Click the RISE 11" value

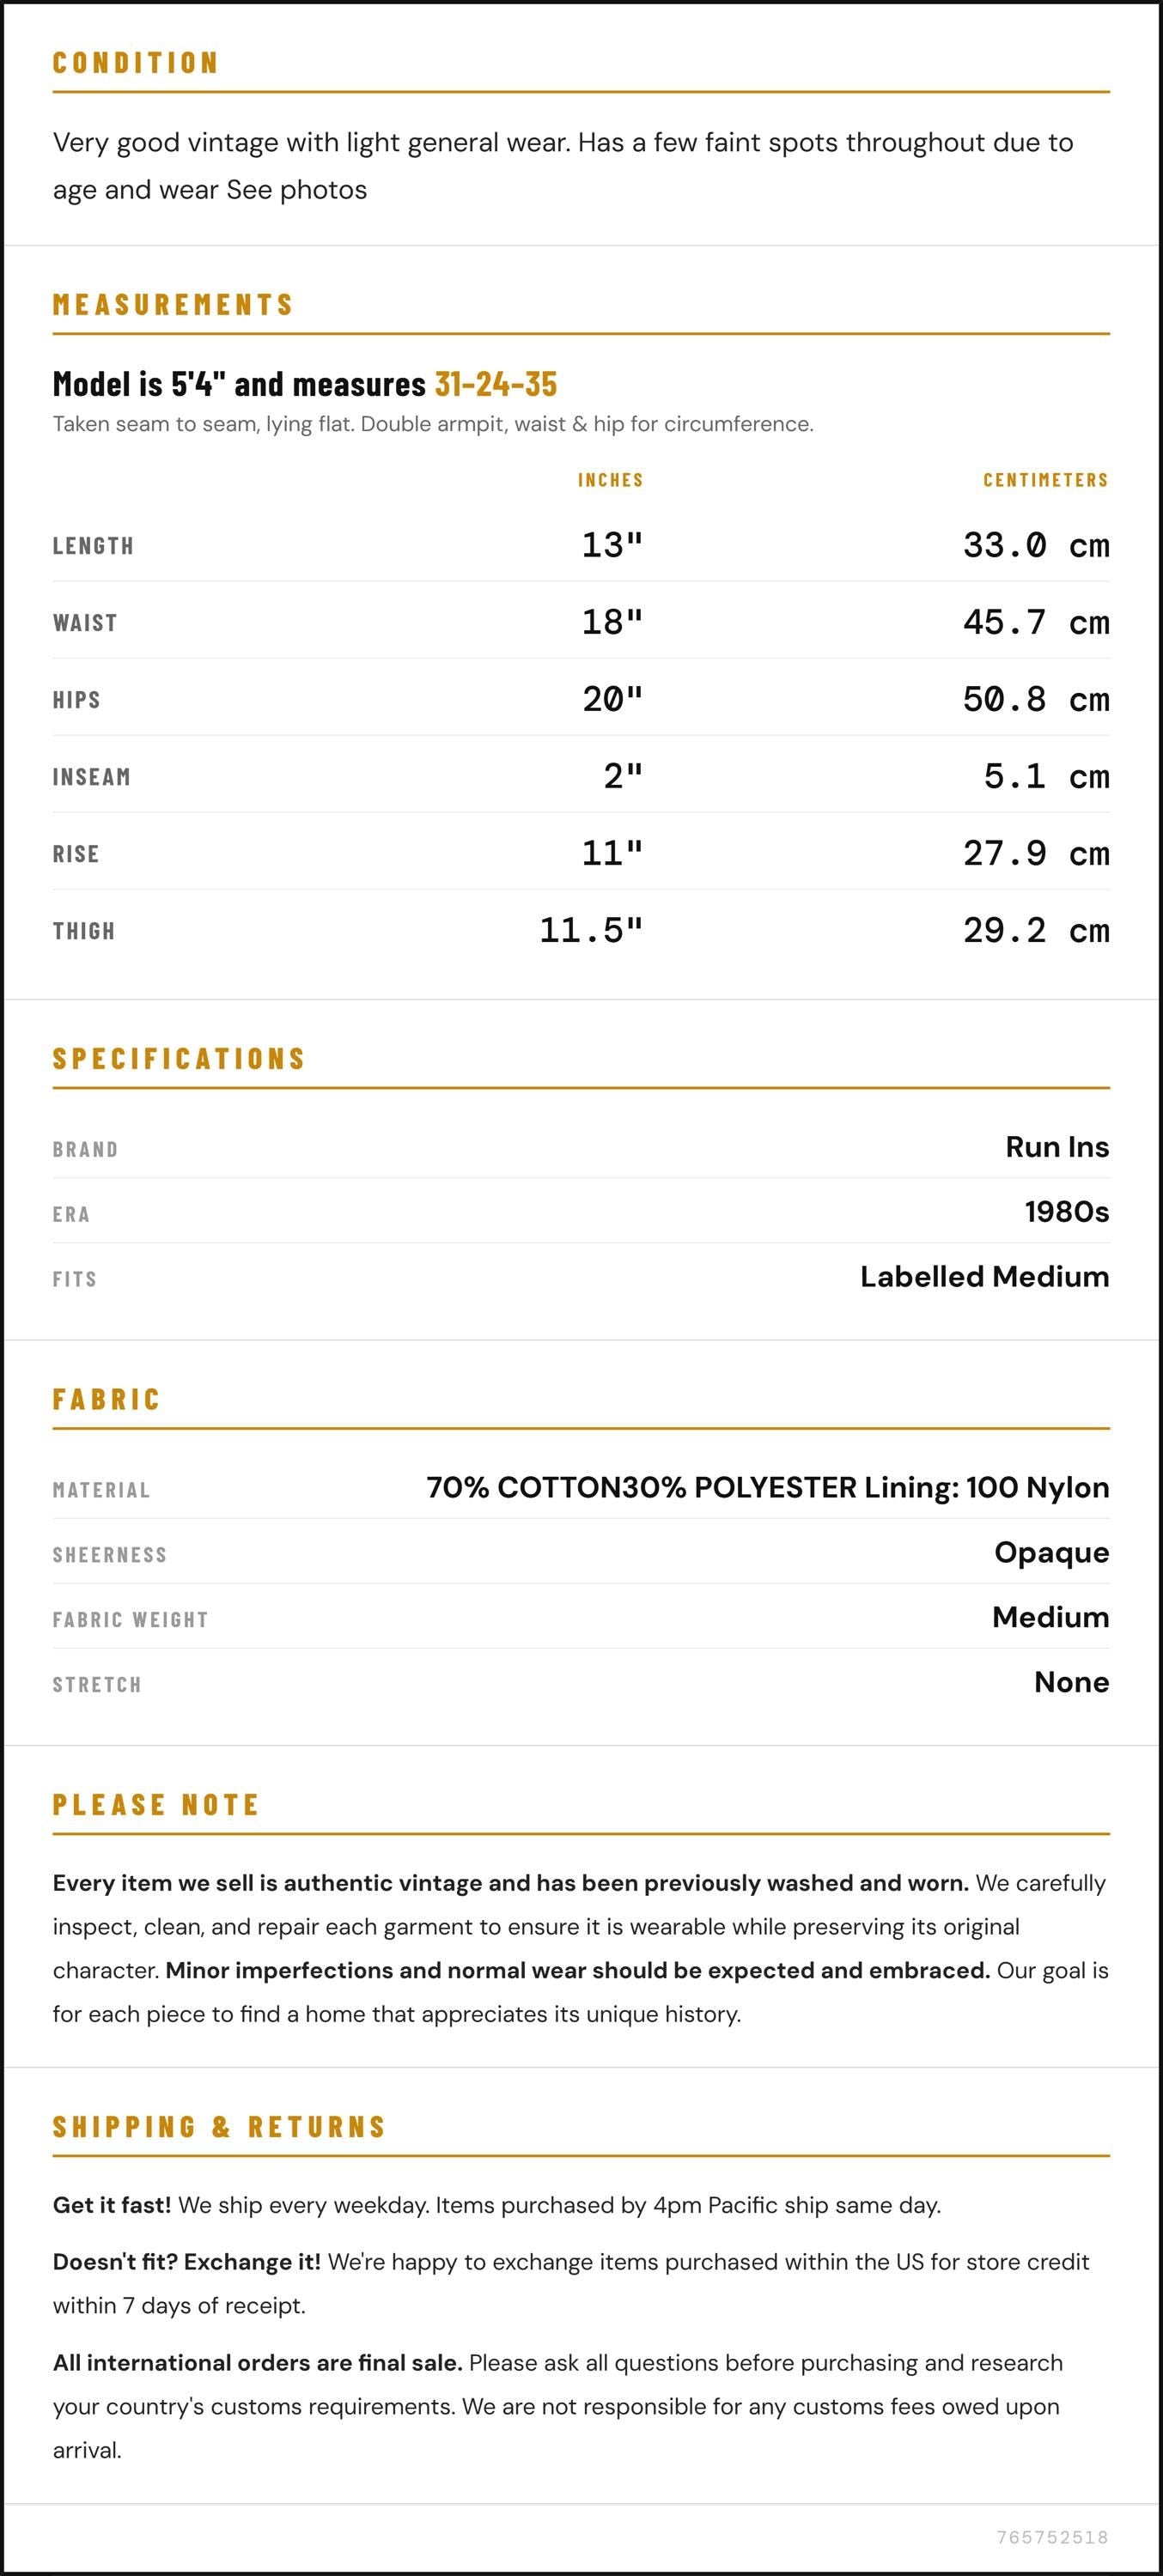pos(612,853)
